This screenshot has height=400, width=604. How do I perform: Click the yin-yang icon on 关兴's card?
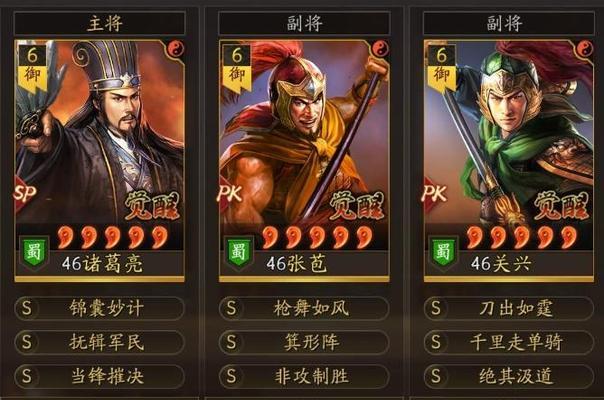click(x=585, y=49)
